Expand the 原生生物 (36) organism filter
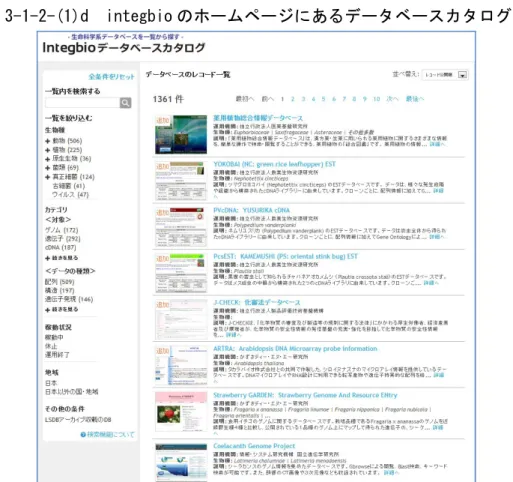Image resolution: width=513 pixels, height=482 pixels. point(47,159)
